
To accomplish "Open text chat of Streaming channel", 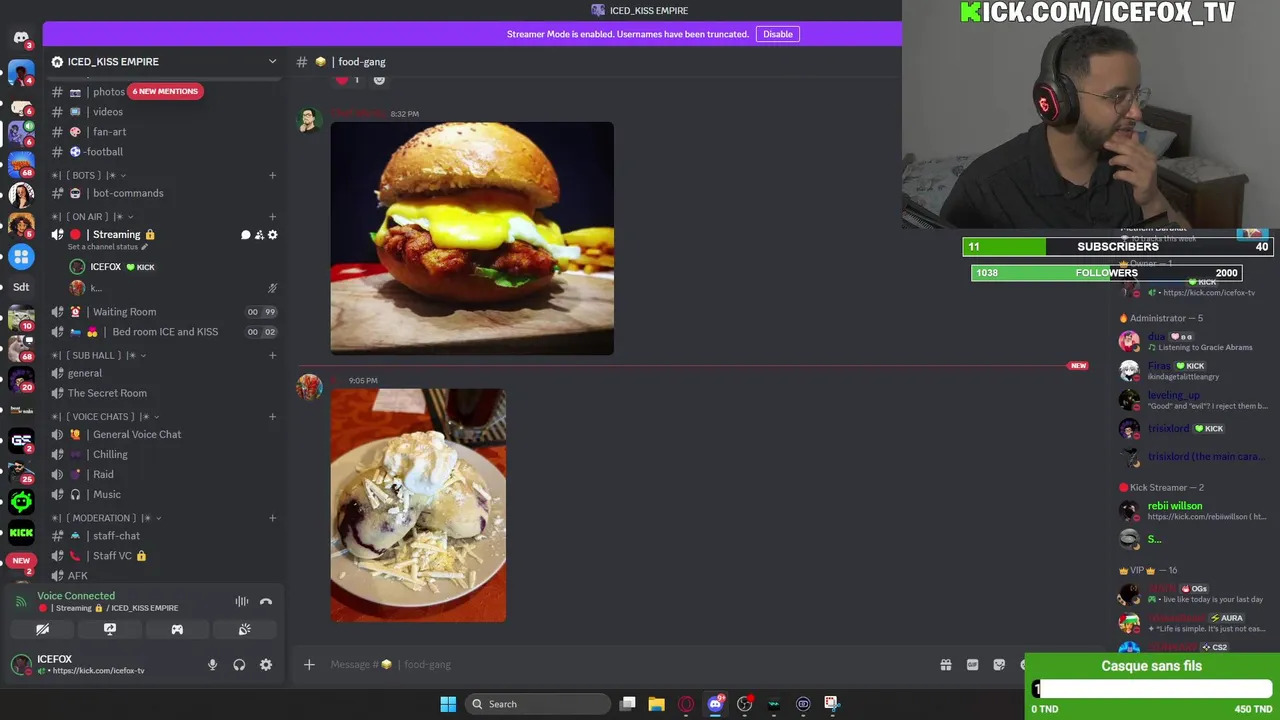I will click(245, 235).
